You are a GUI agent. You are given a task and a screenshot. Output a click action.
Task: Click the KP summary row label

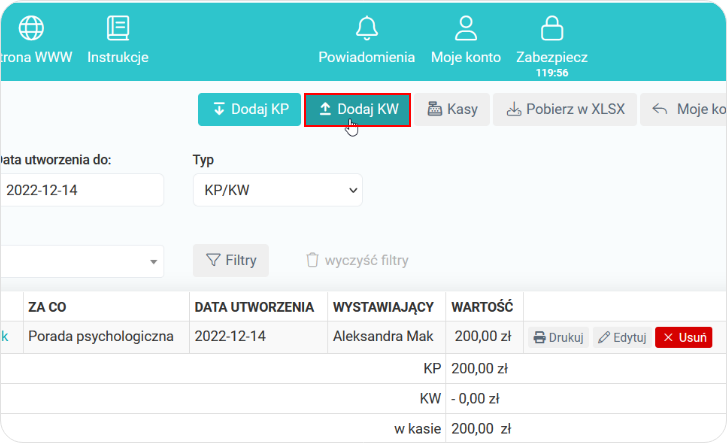point(432,369)
